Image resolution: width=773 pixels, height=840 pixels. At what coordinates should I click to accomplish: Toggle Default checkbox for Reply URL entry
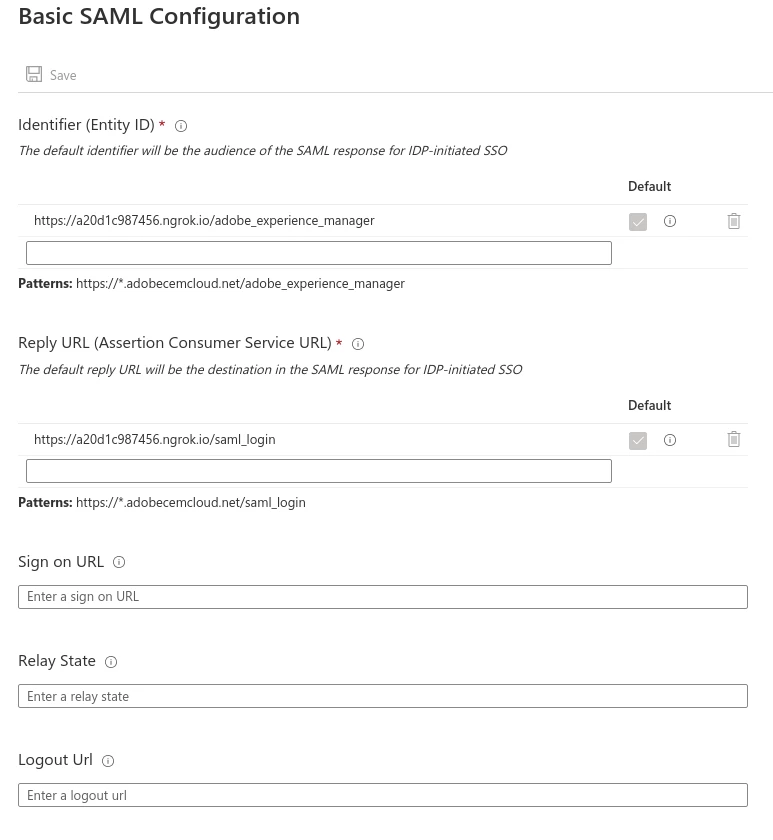click(x=638, y=441)
